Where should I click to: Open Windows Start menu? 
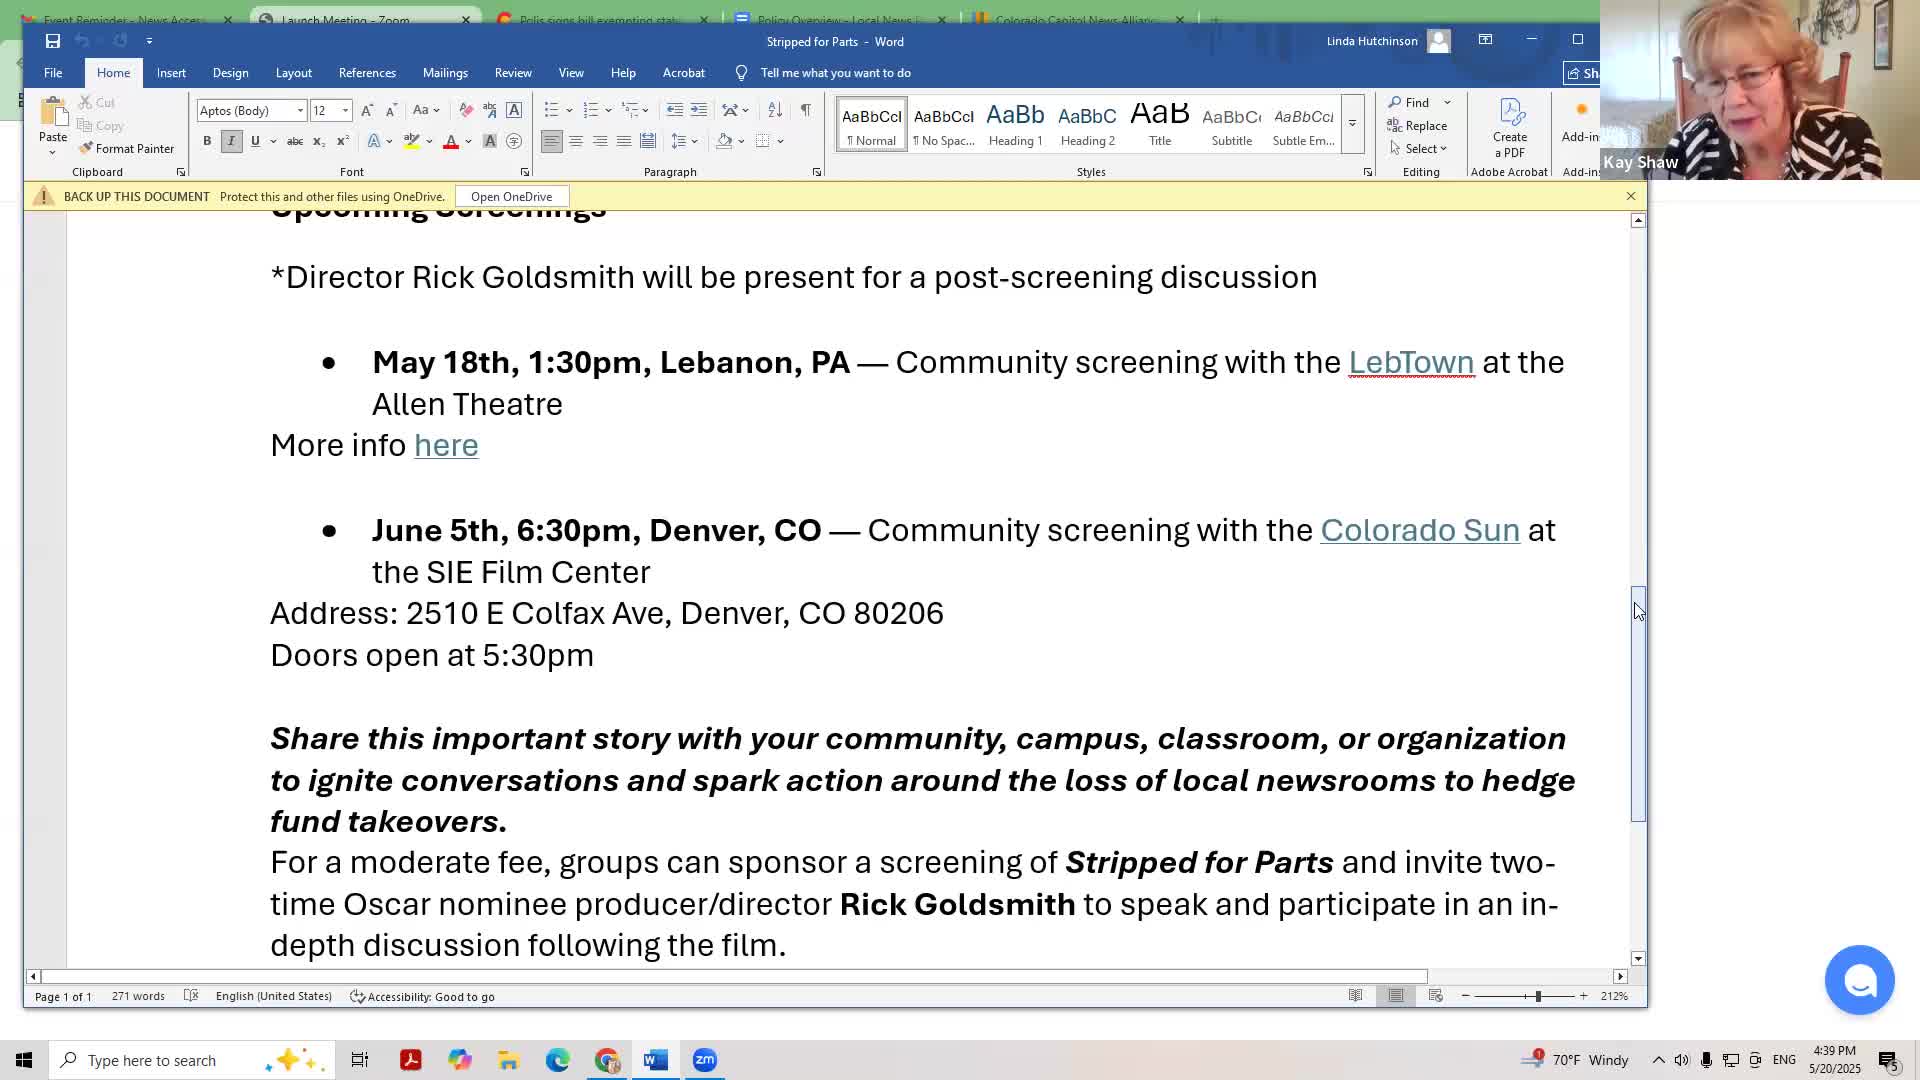(24, 1060)
